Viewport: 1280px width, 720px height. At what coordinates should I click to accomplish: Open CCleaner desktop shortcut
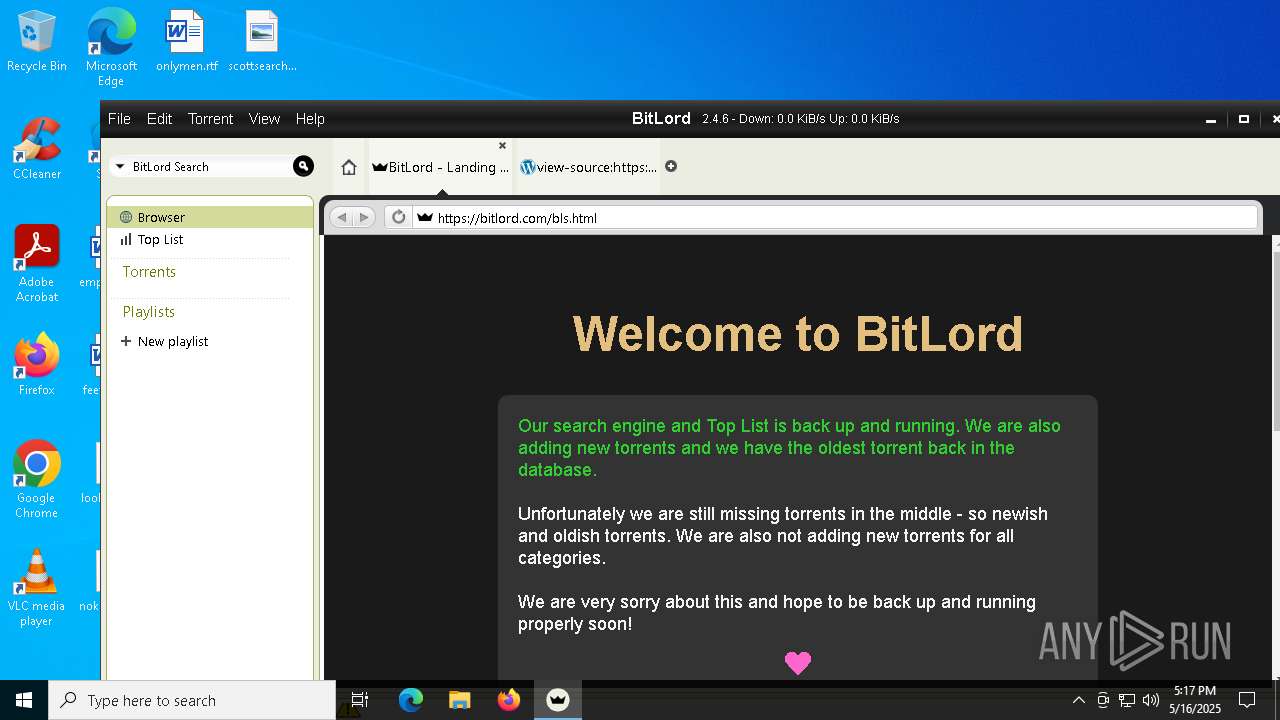pyautogui.click(x=37, y=150)
